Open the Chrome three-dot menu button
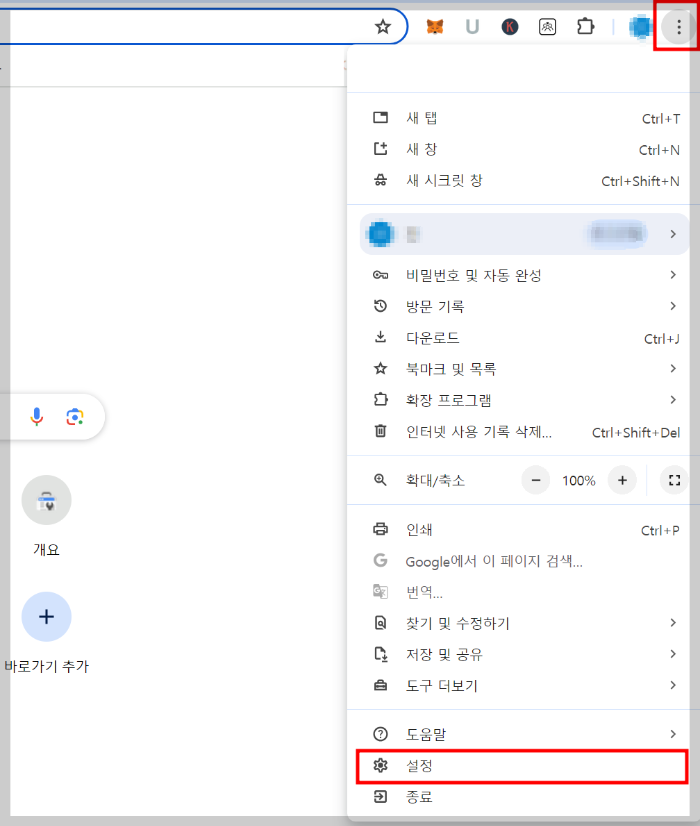Viewport: 700px width, 826px height. (679, 26)
